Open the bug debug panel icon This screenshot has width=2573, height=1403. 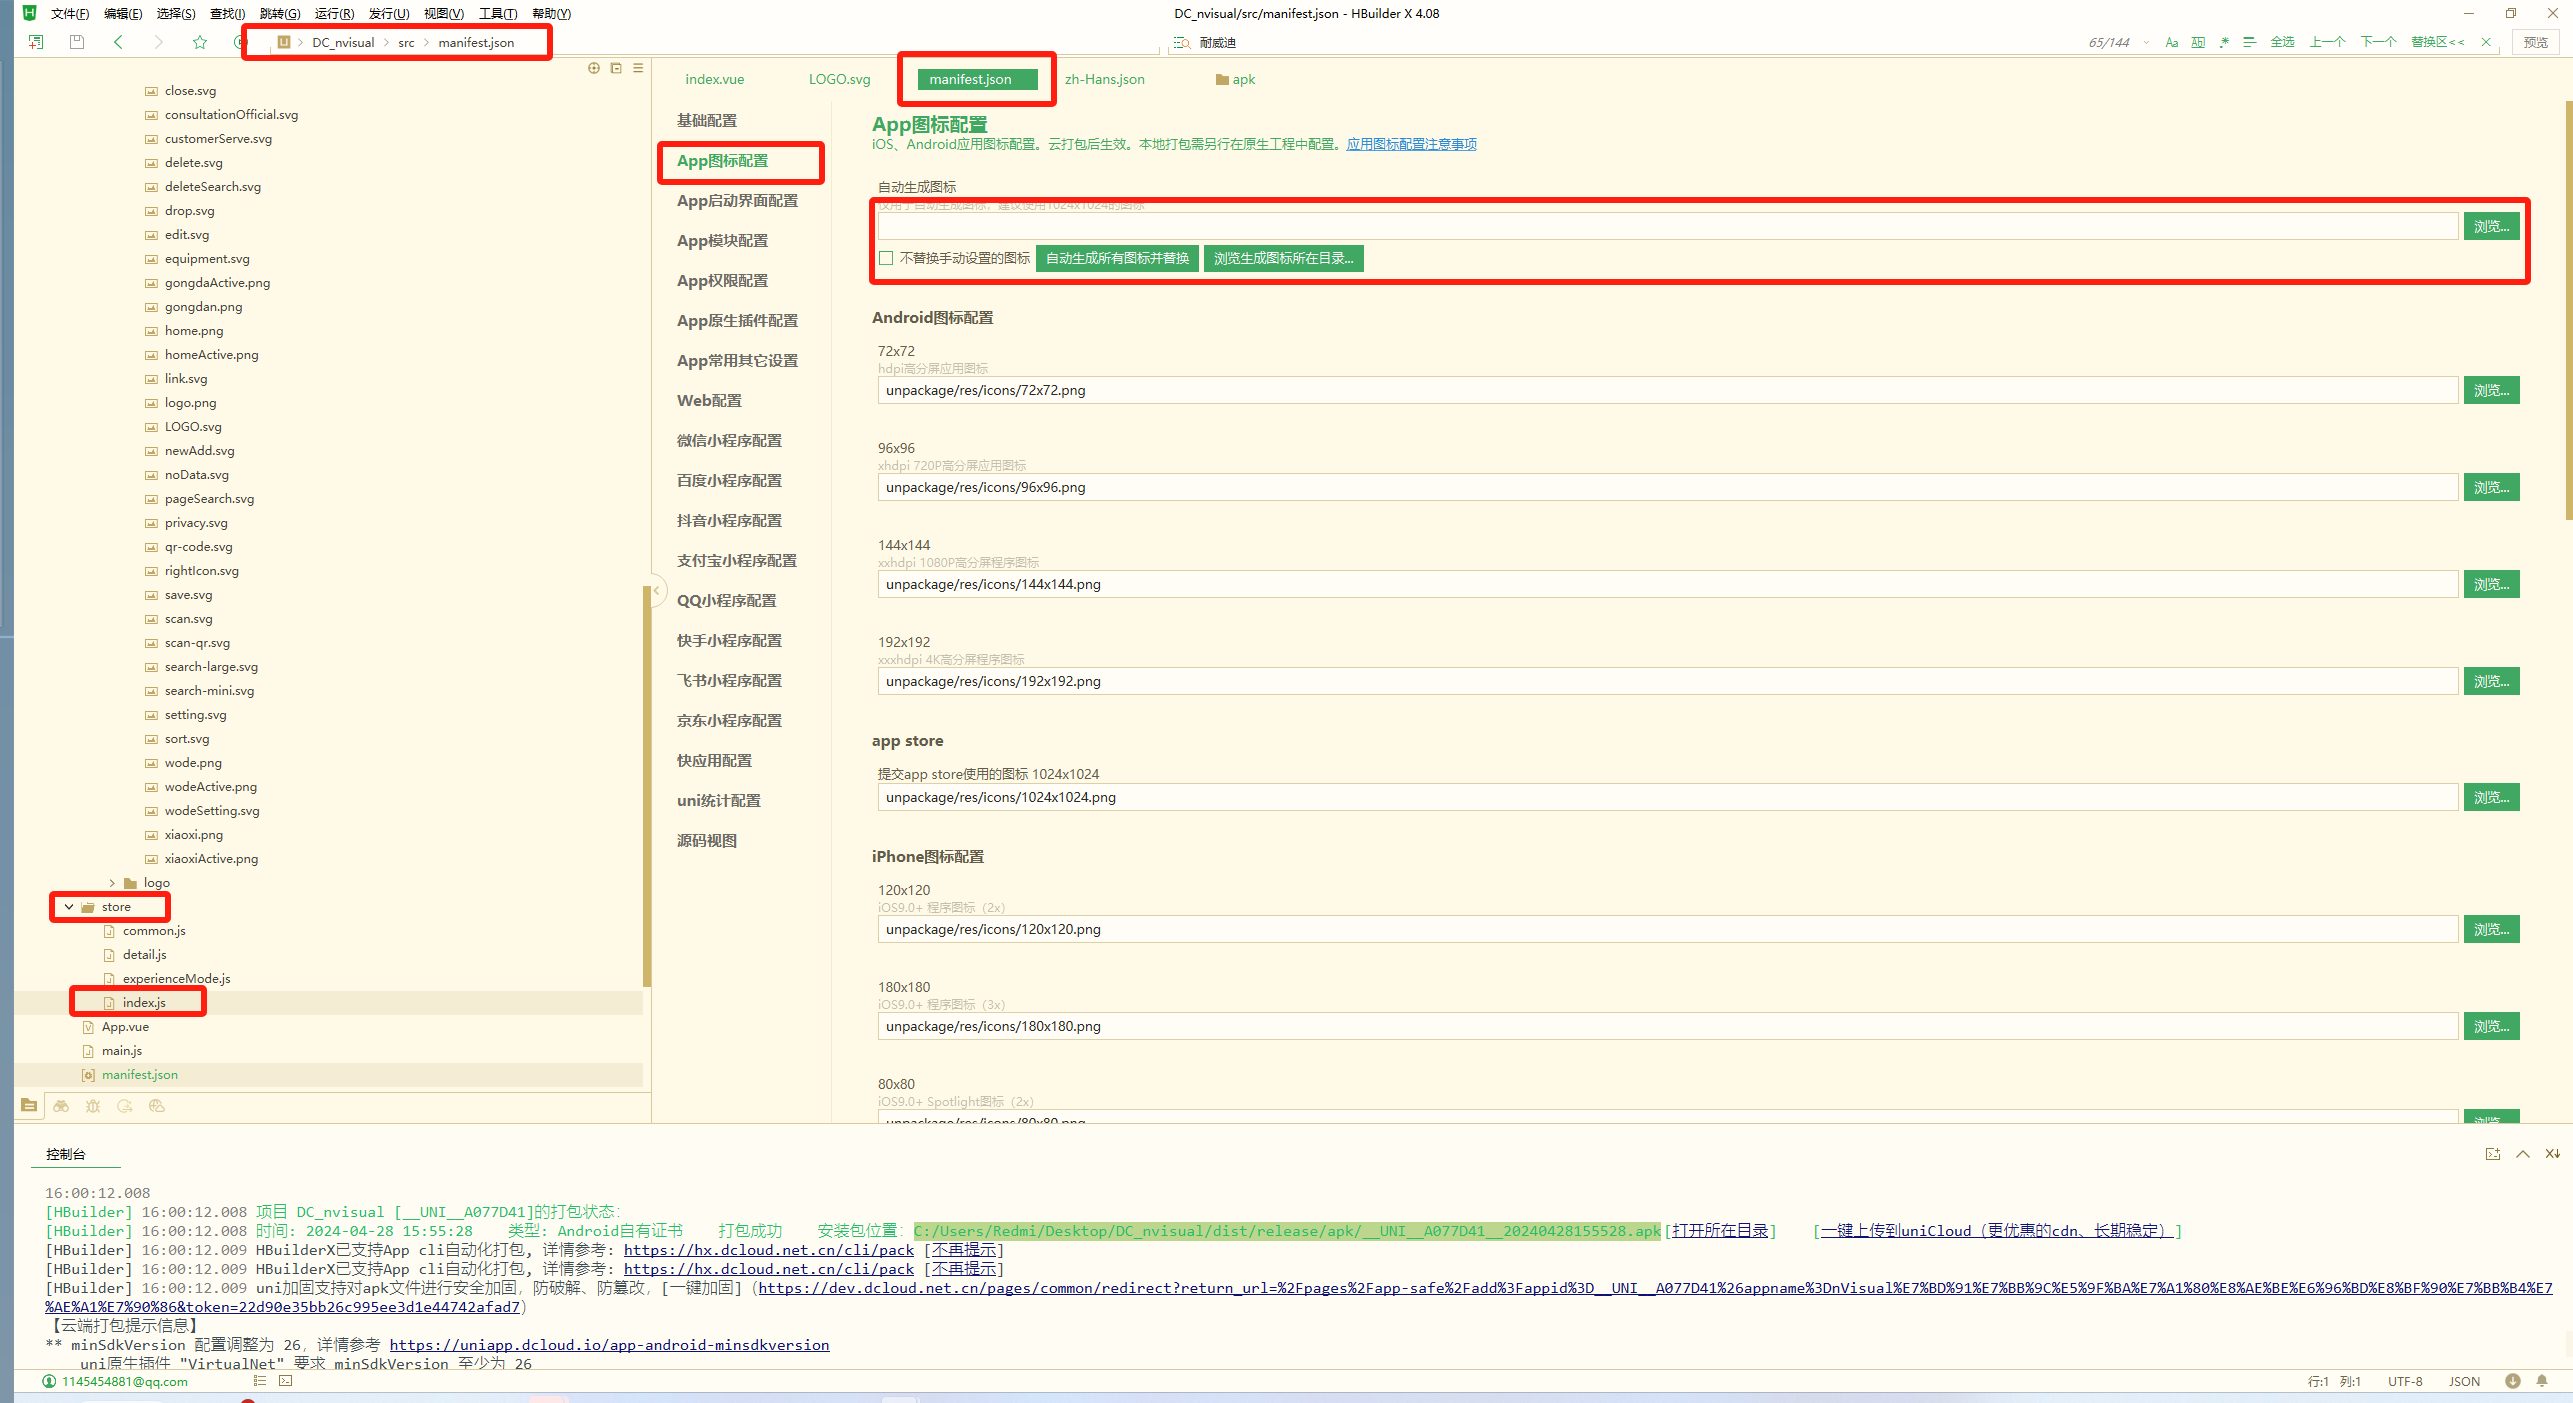point(93,1106)
